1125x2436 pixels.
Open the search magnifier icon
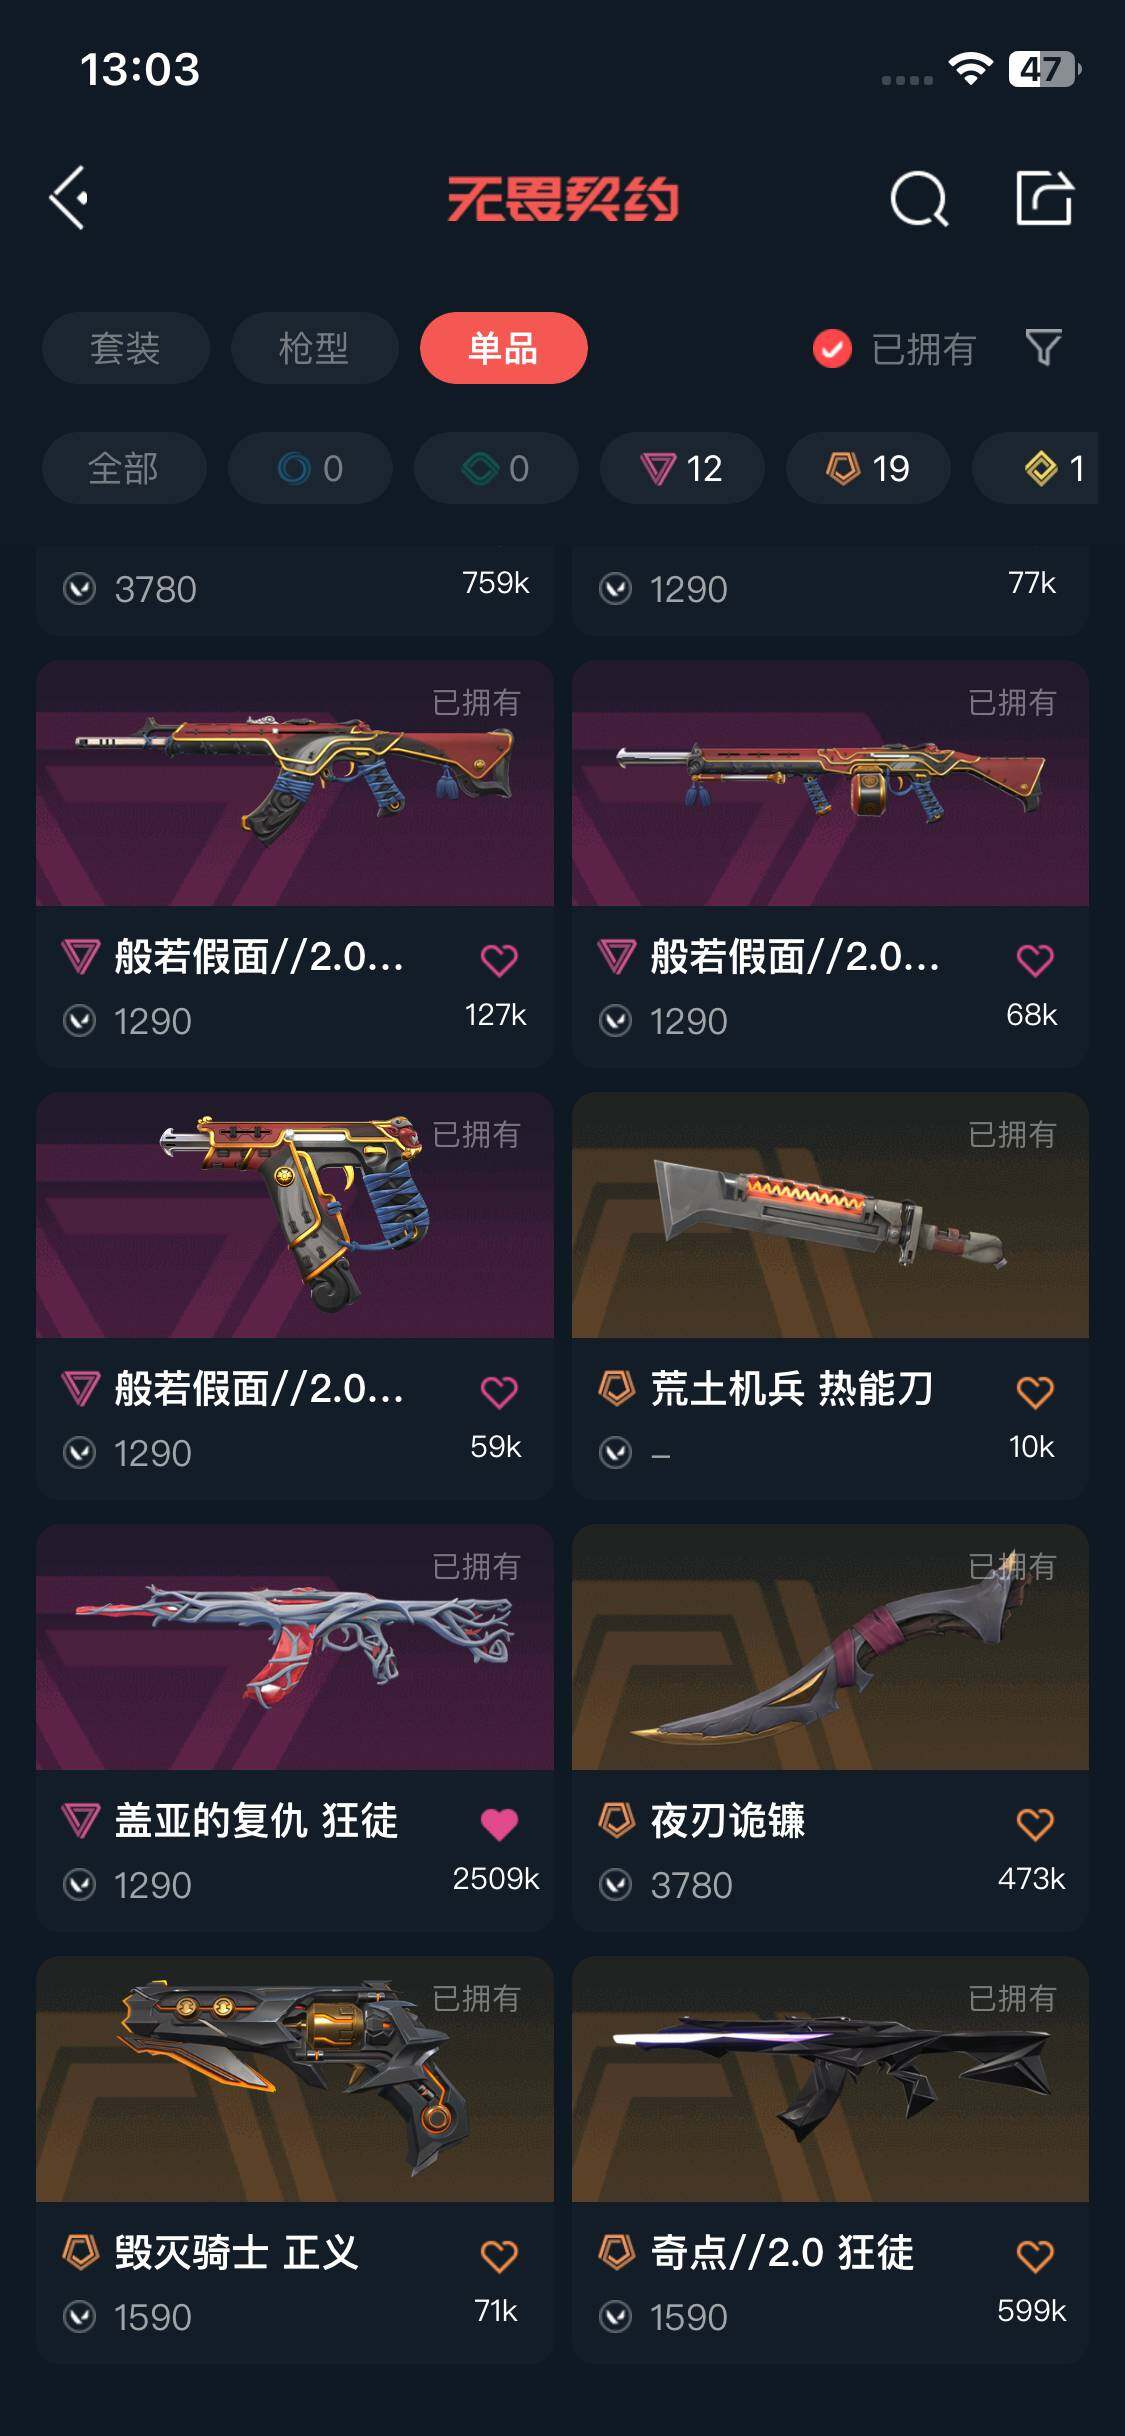point(919,198)
